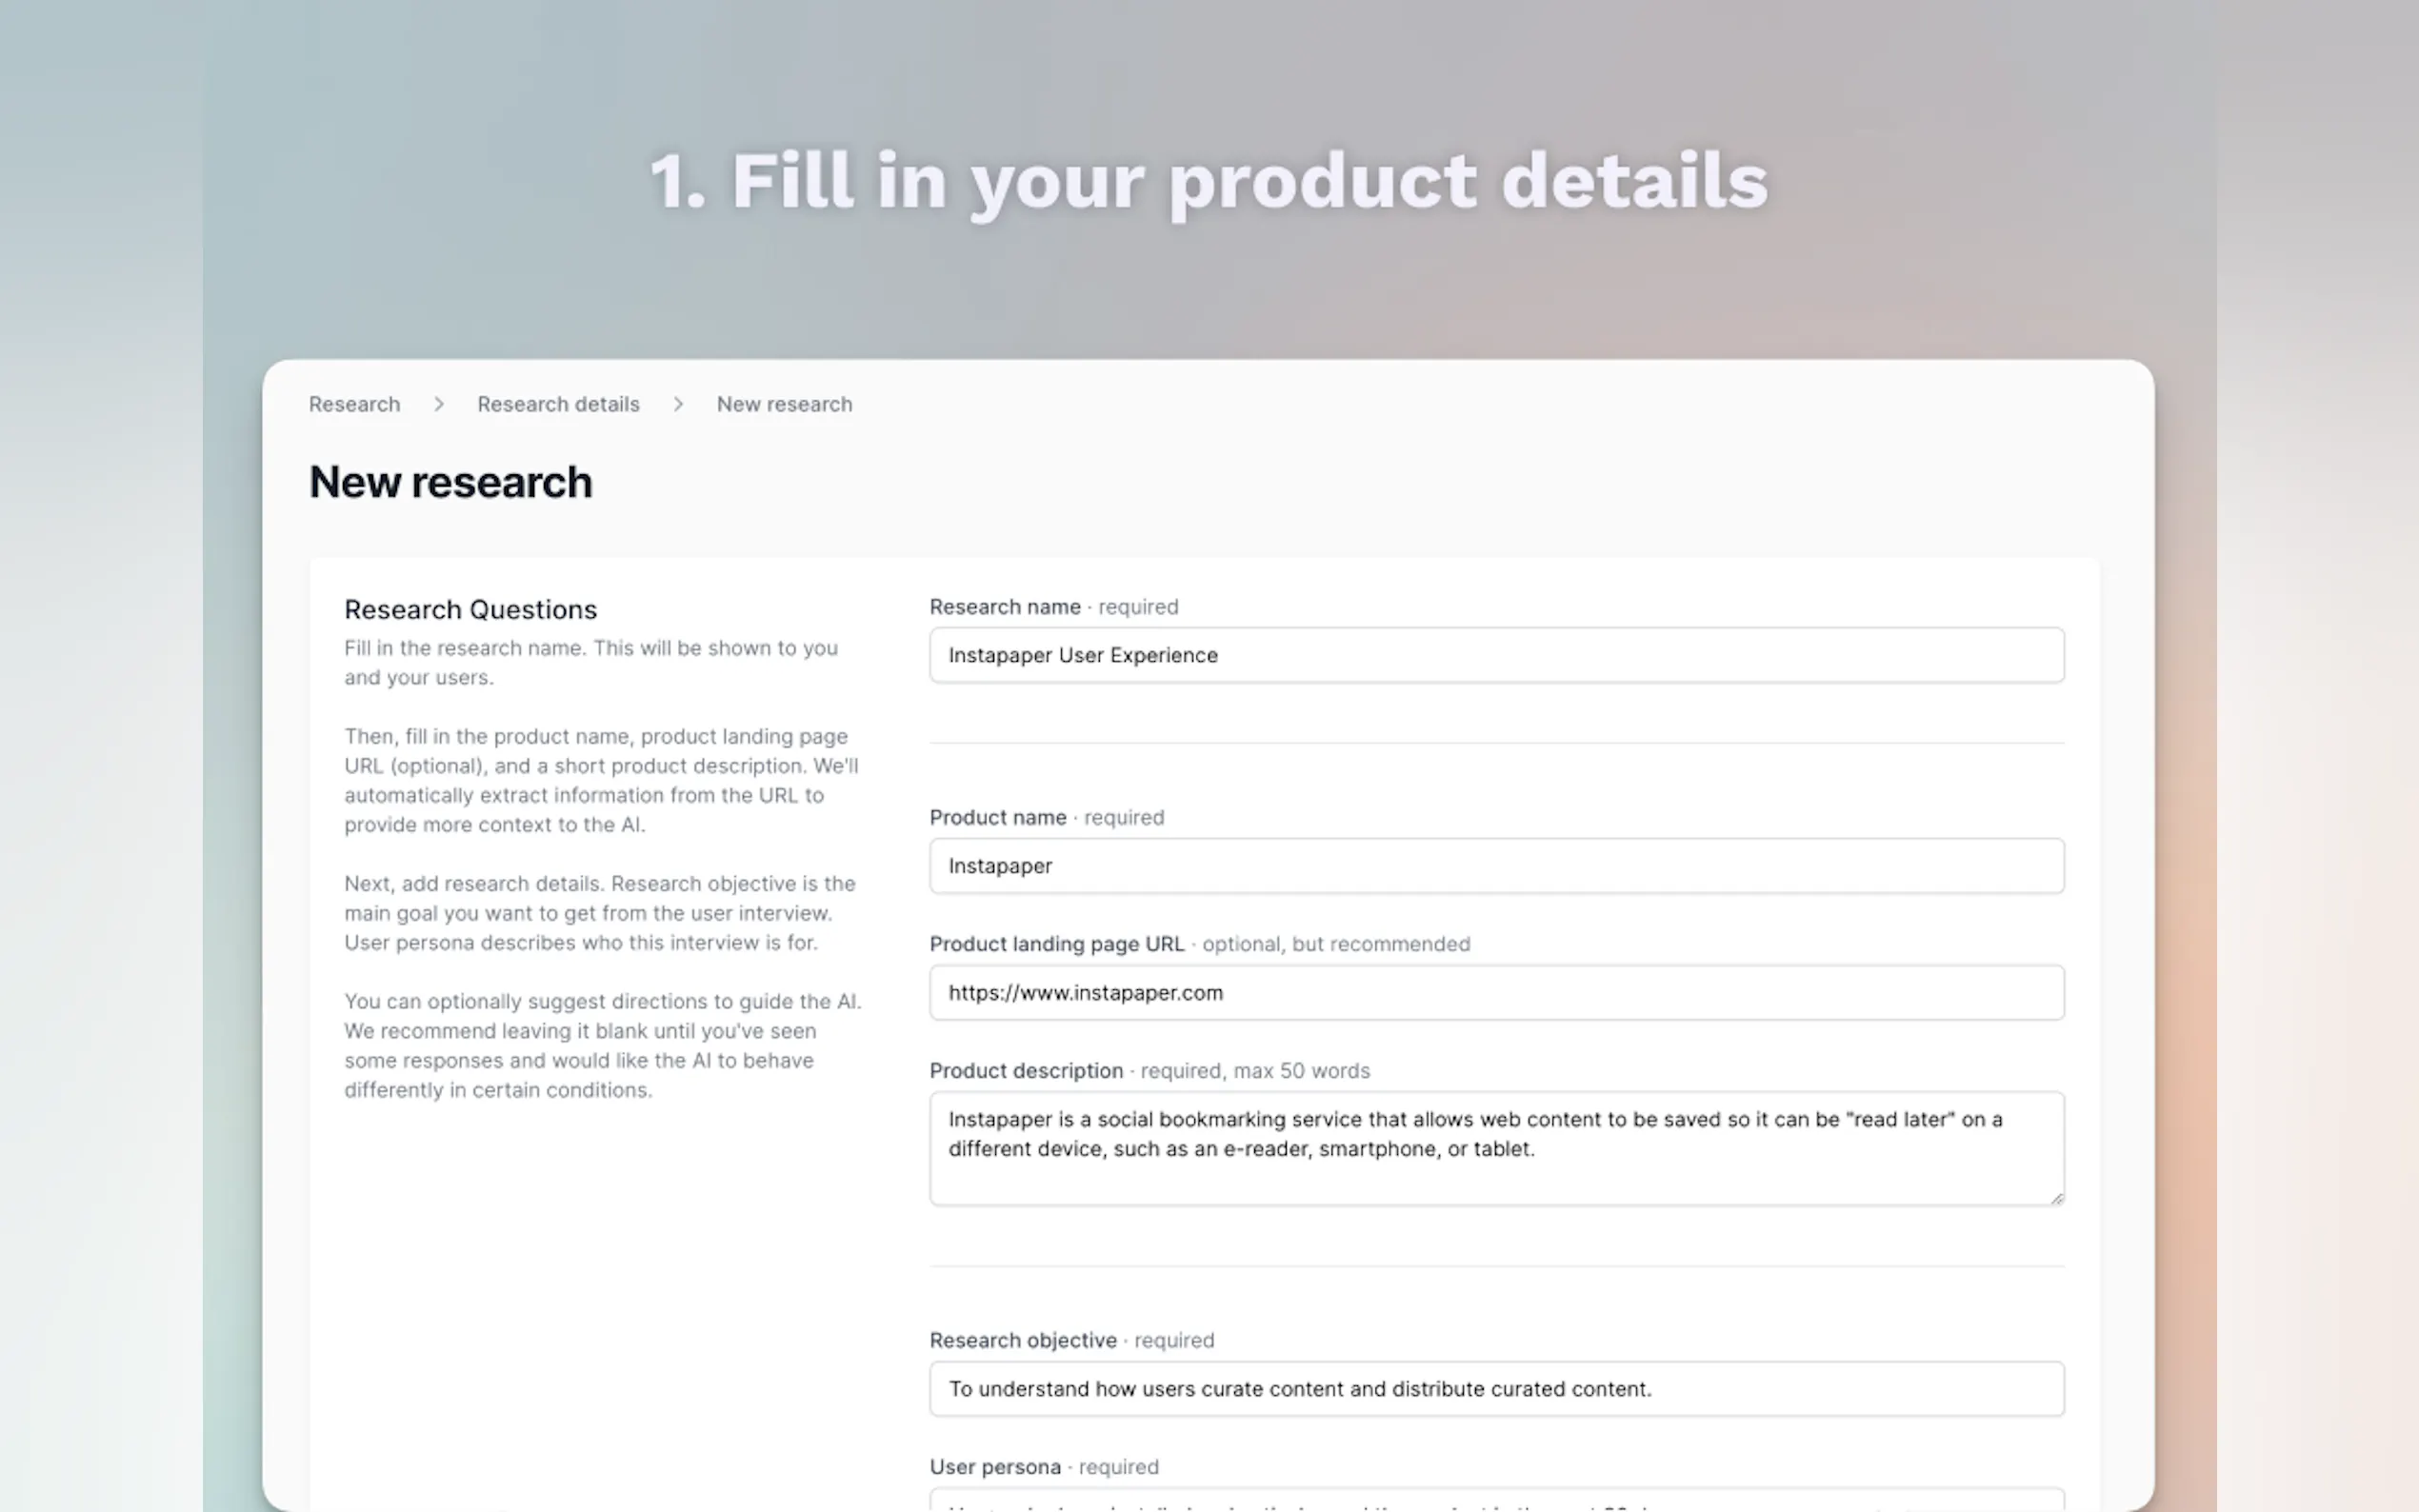
Task: Click the Product landing page URL label
Action: tap(1057, 944)
